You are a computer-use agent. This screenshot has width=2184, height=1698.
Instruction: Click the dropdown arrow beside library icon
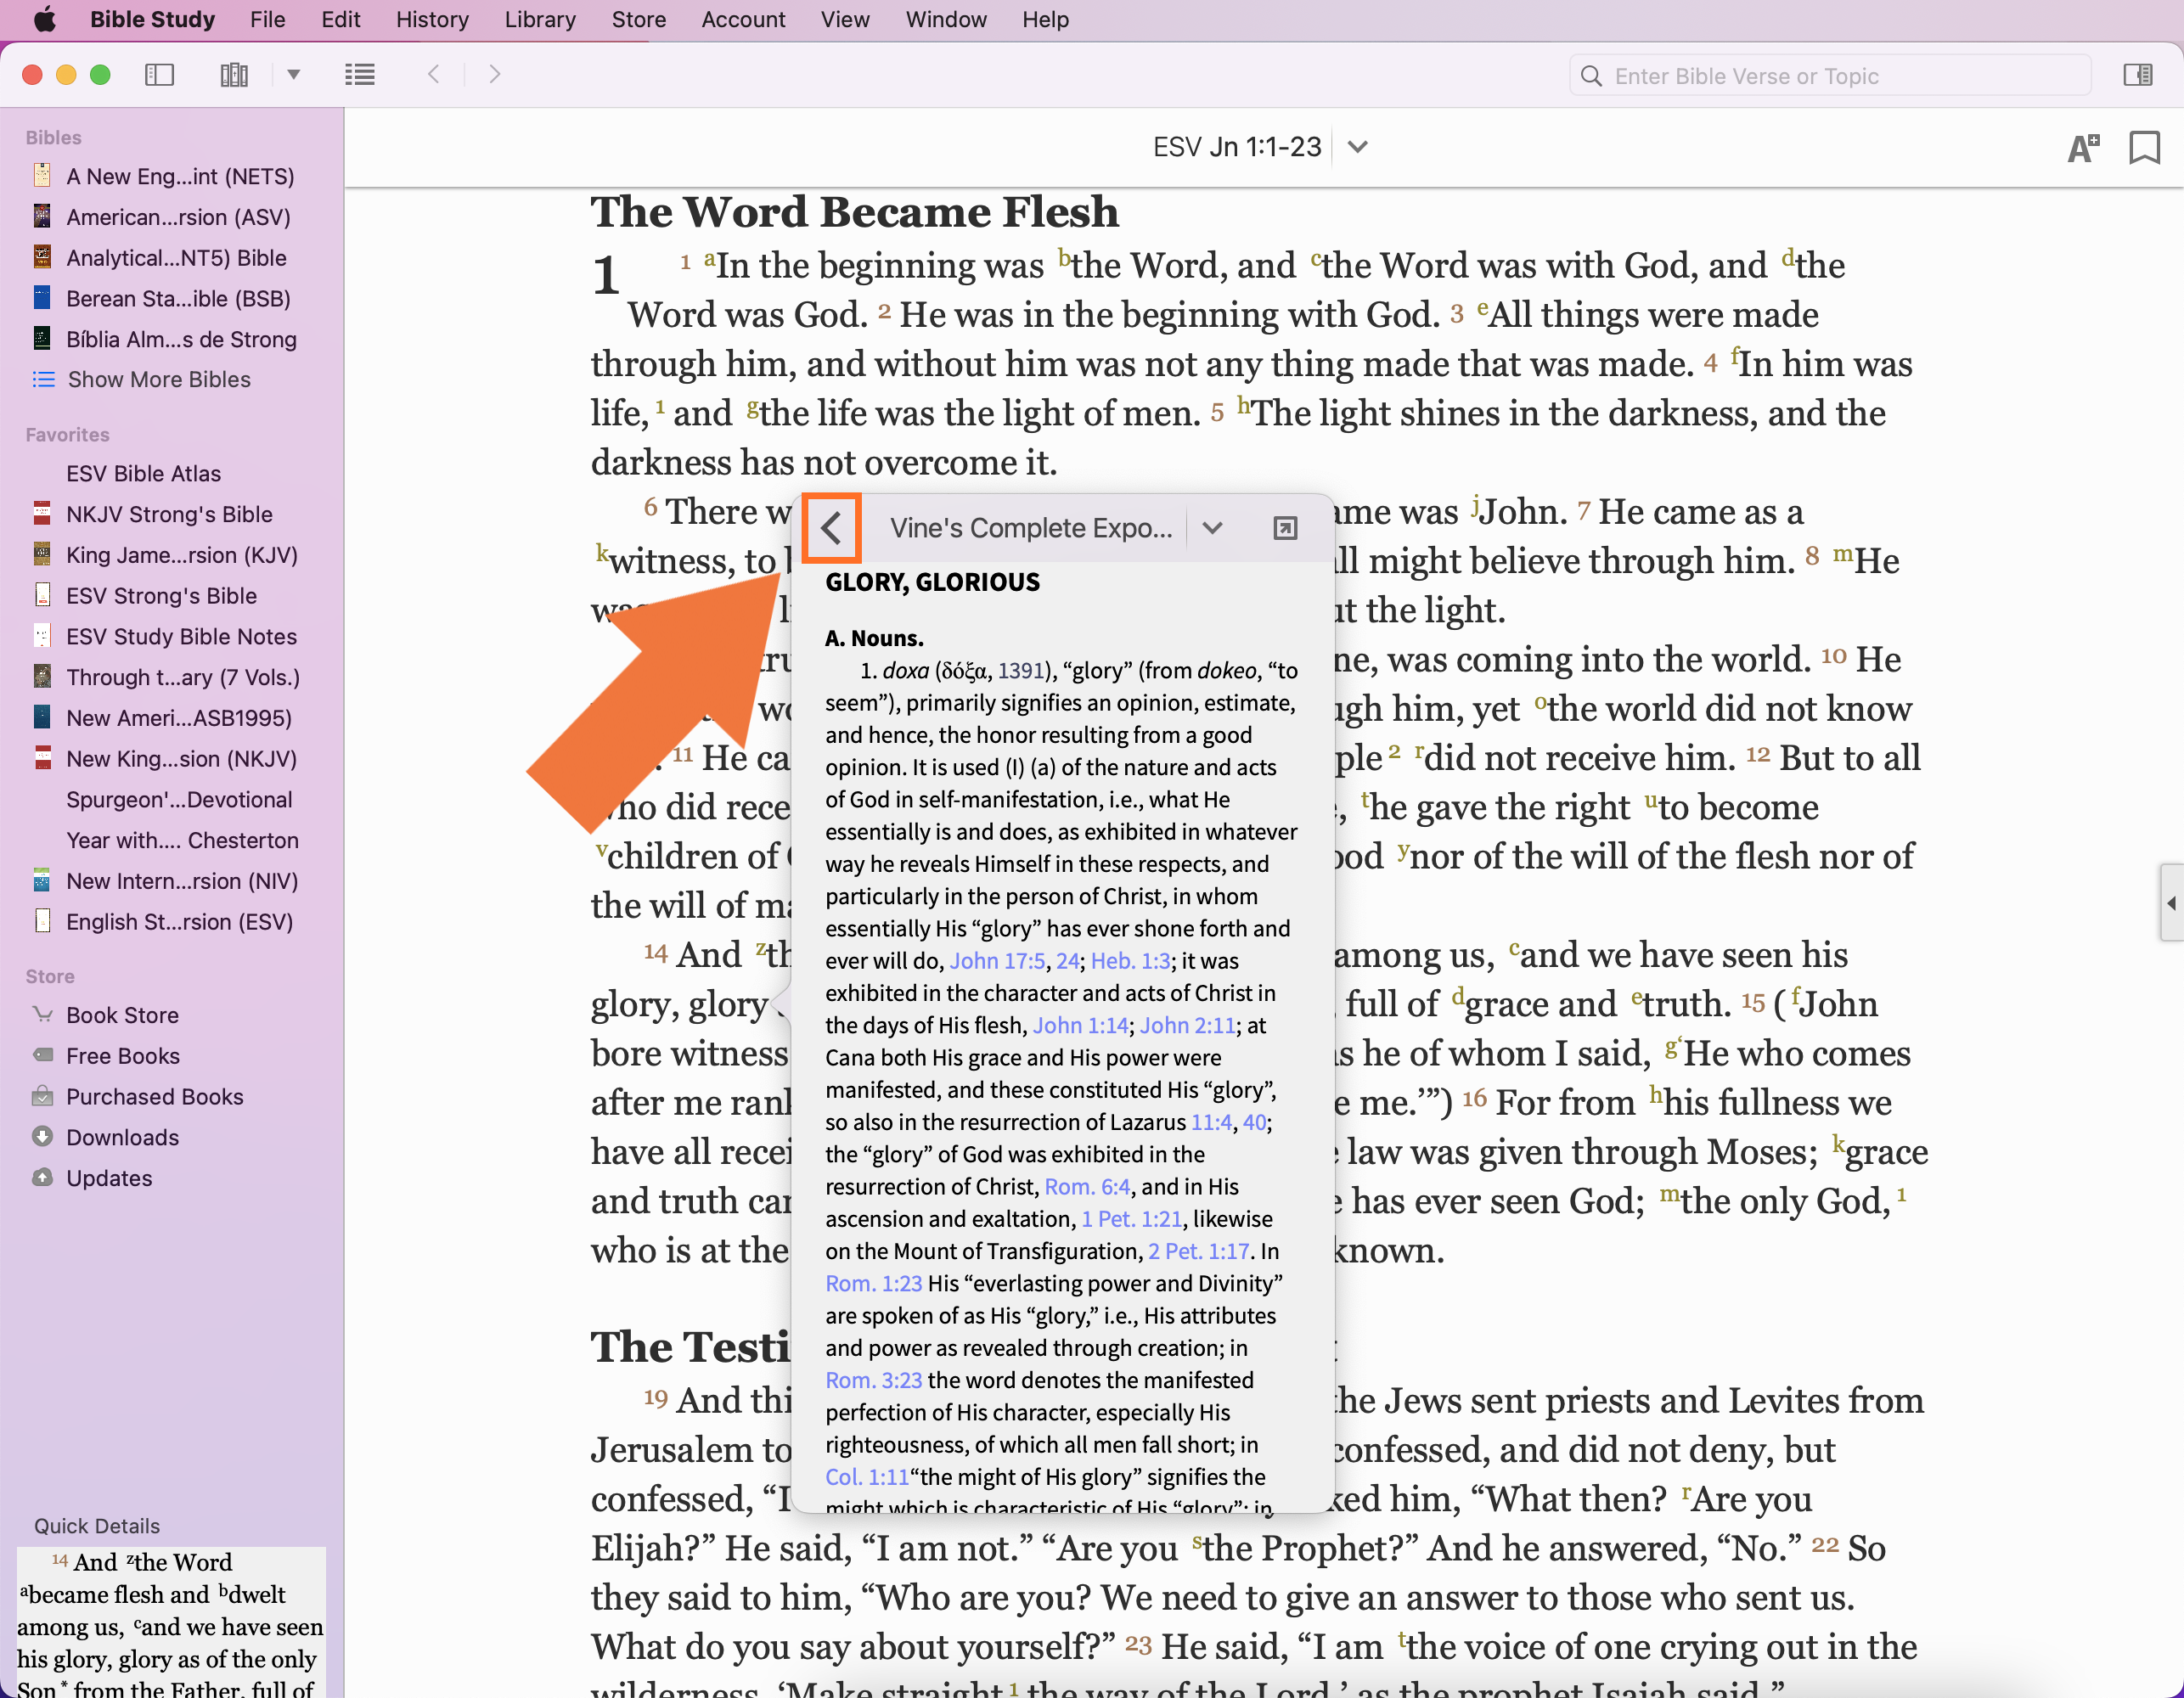point(294,75)
